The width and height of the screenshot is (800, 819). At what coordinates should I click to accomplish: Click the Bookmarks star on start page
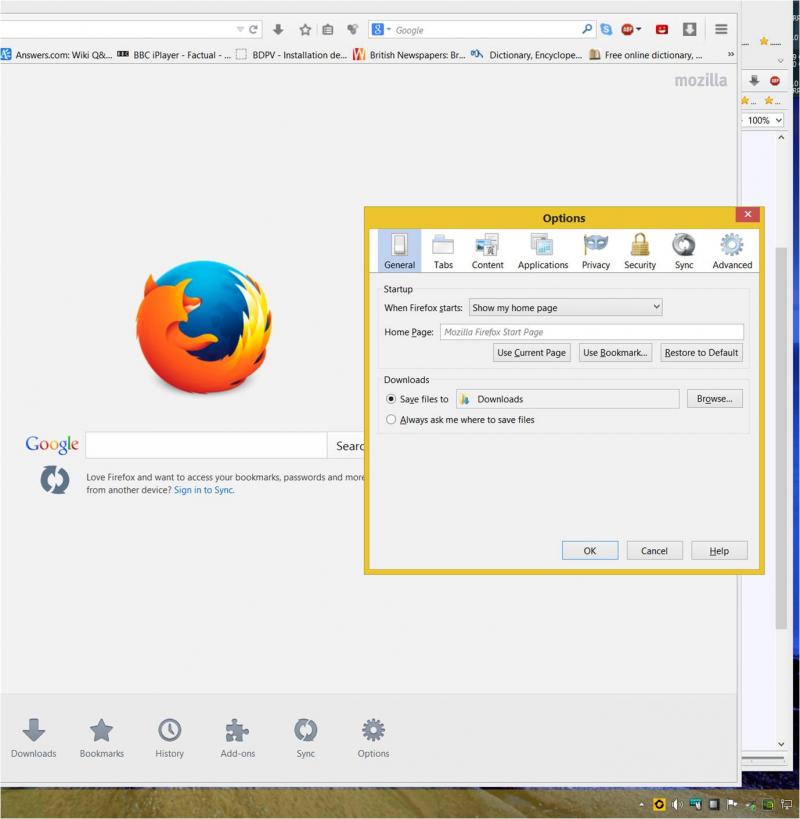click(x=102, y=738)
